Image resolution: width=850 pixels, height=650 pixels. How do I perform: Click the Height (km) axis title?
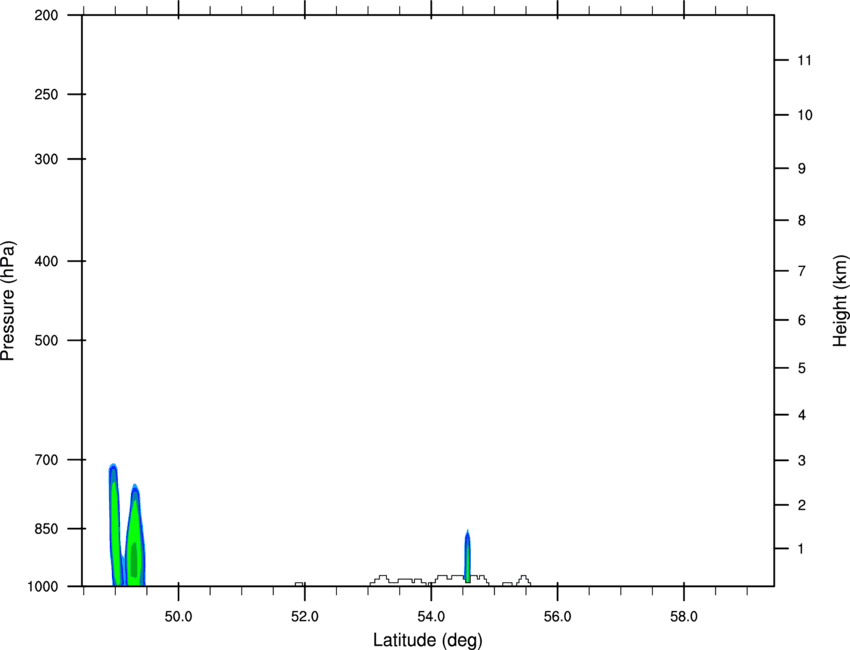[x=840, y=301]
